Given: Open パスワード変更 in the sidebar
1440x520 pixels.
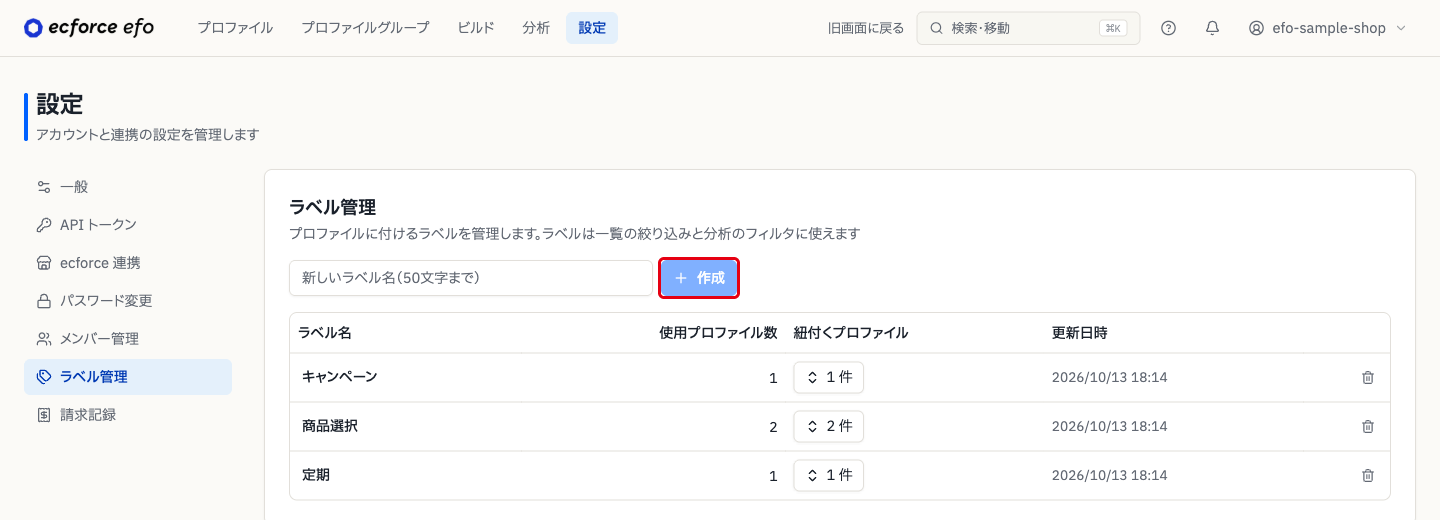Looking at the screenshot, I should tap(128, 301).
